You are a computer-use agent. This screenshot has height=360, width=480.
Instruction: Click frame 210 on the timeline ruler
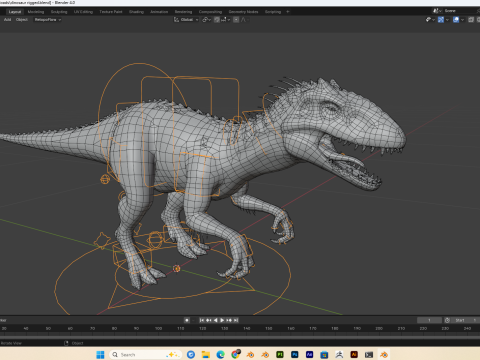point(401,328)
